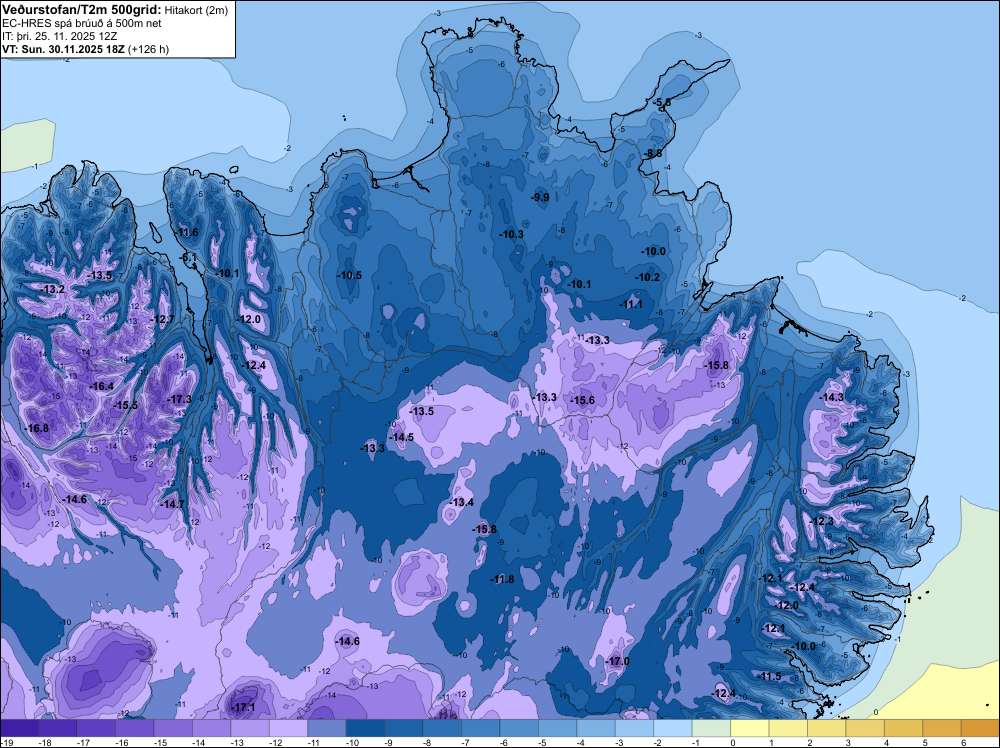Click the temperature value '-14.7' on the map
This screenshot has width=1000, height=748.
pyautogui.click(x=172, y=504)
